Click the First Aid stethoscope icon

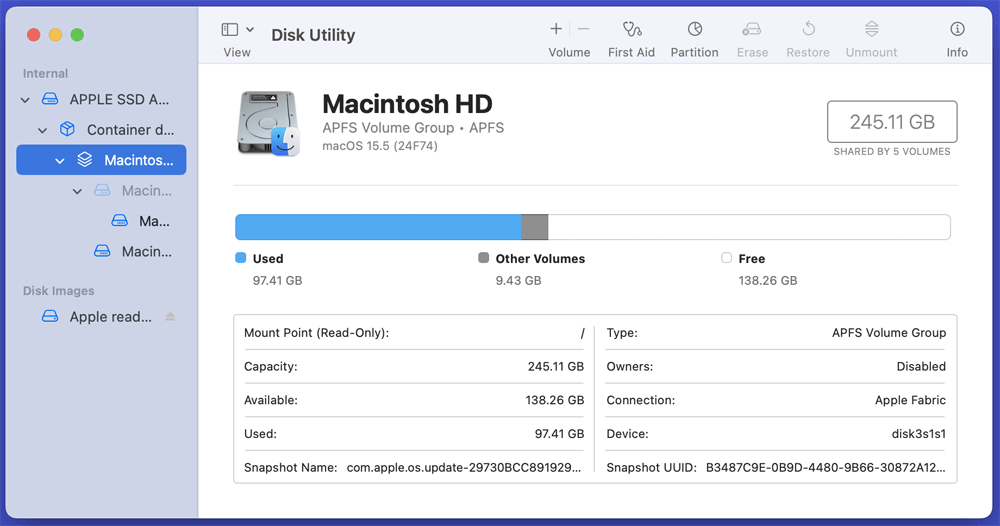pyautogui.click(x=631, y=30)
